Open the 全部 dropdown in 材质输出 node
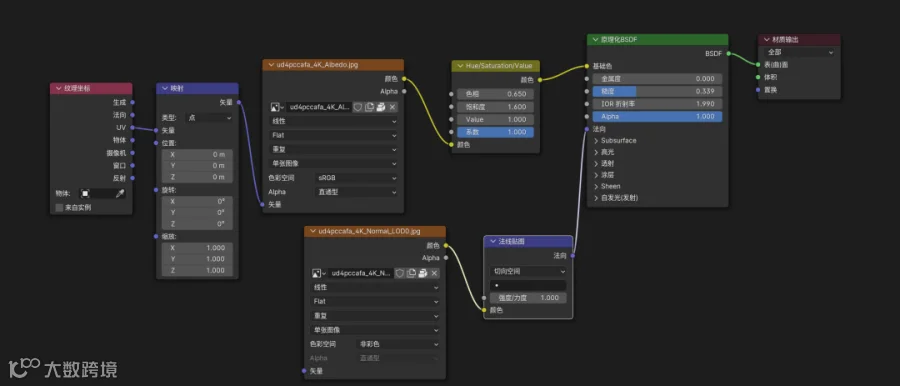This screenshot has height=386, width=900. [x=799, y=52]
